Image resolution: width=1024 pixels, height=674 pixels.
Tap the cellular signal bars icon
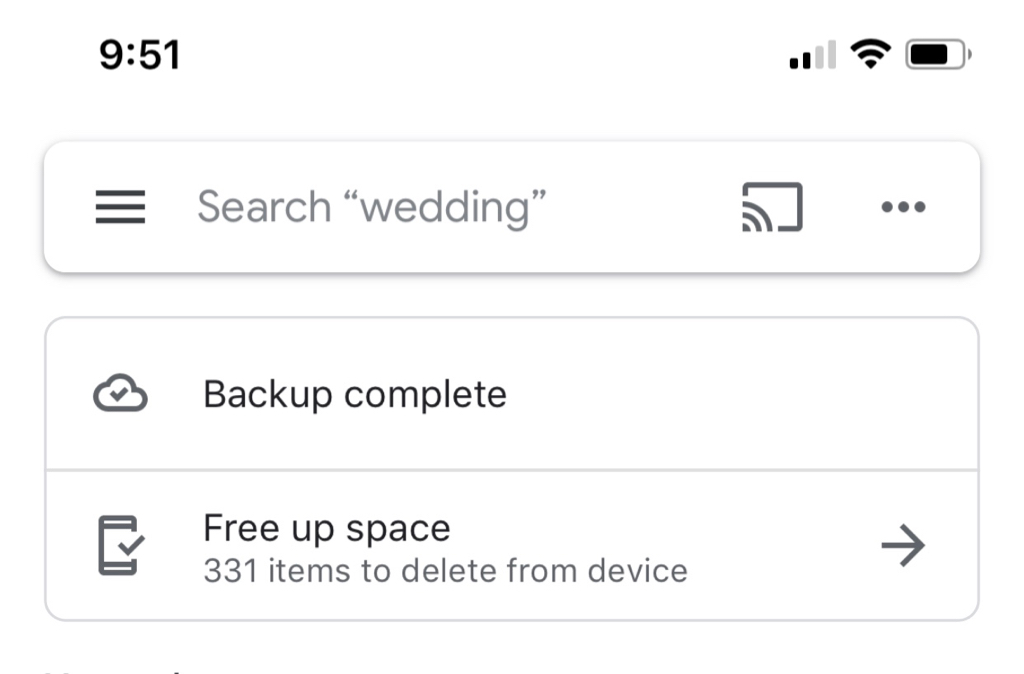(812, 55)
